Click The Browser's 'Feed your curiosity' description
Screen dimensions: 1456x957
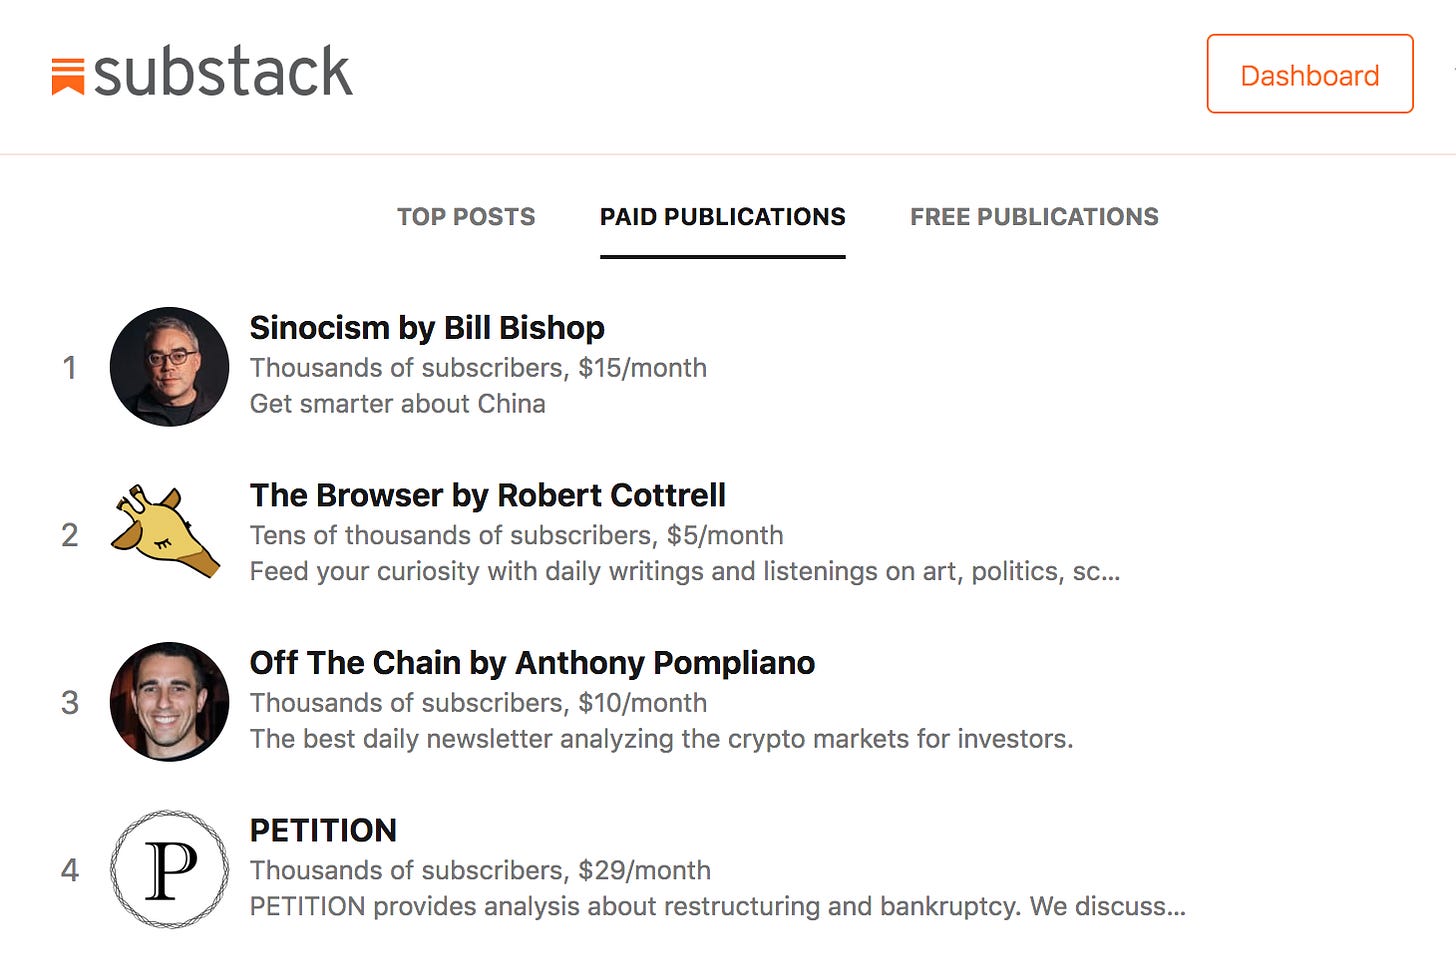coord(684,571)
